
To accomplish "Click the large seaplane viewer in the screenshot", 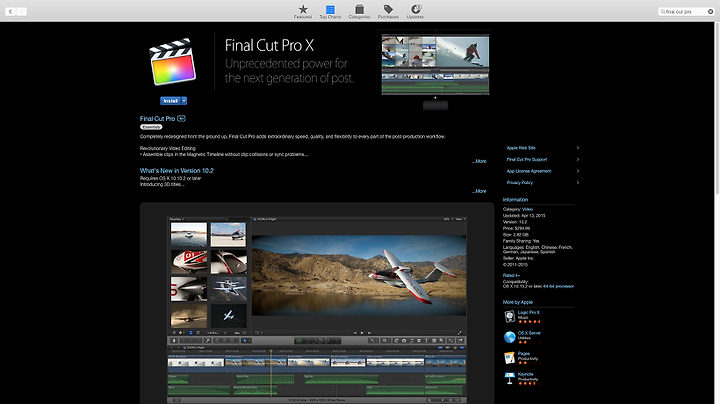I will (x=359, y=275).
